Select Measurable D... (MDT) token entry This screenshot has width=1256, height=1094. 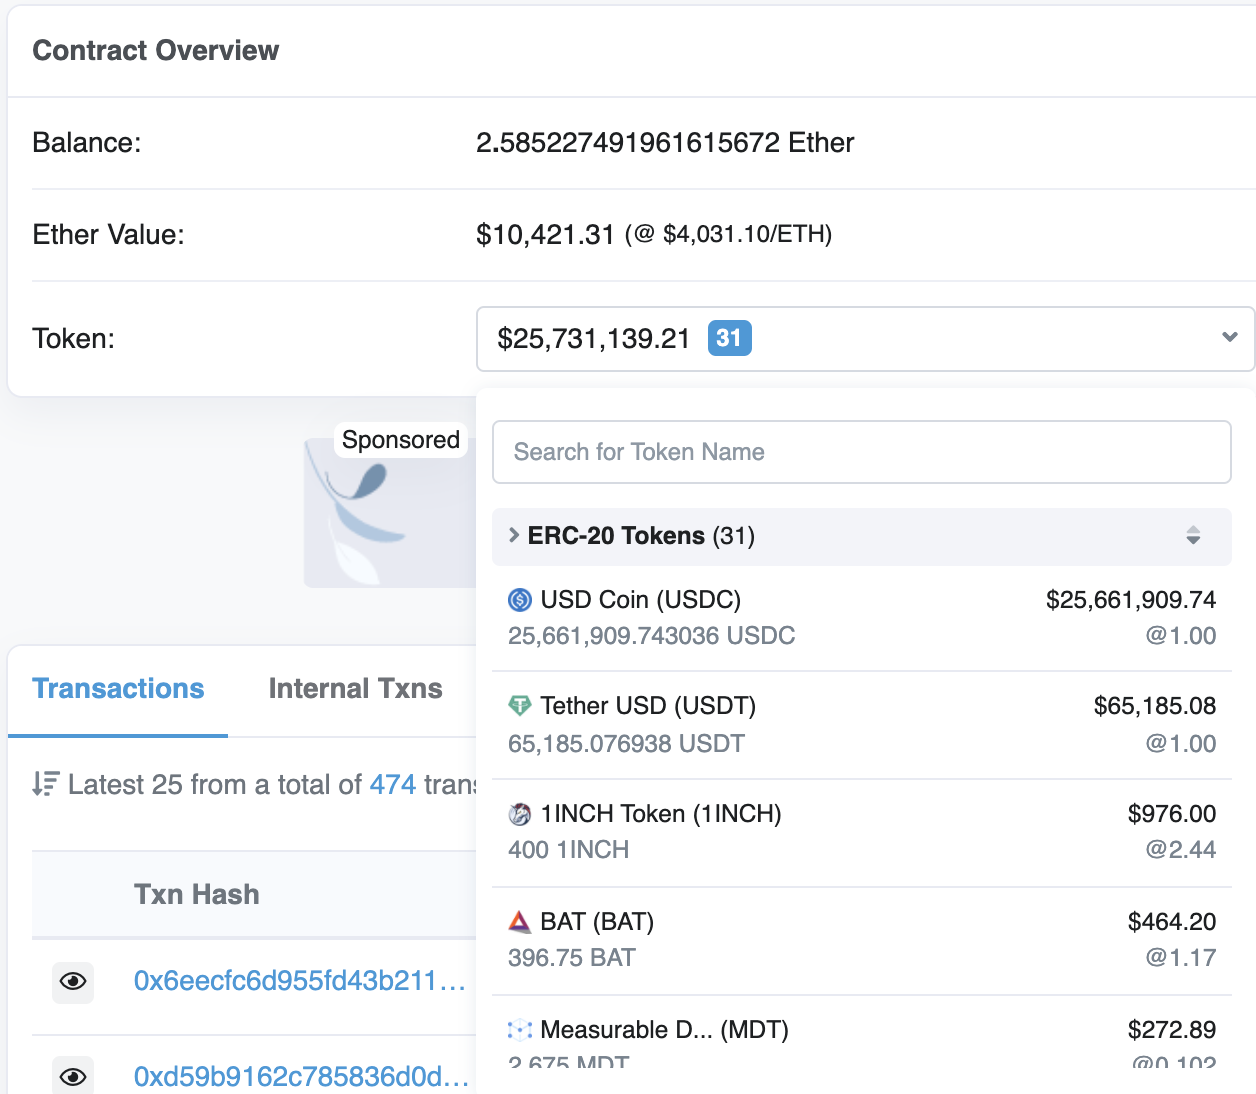862,1031
